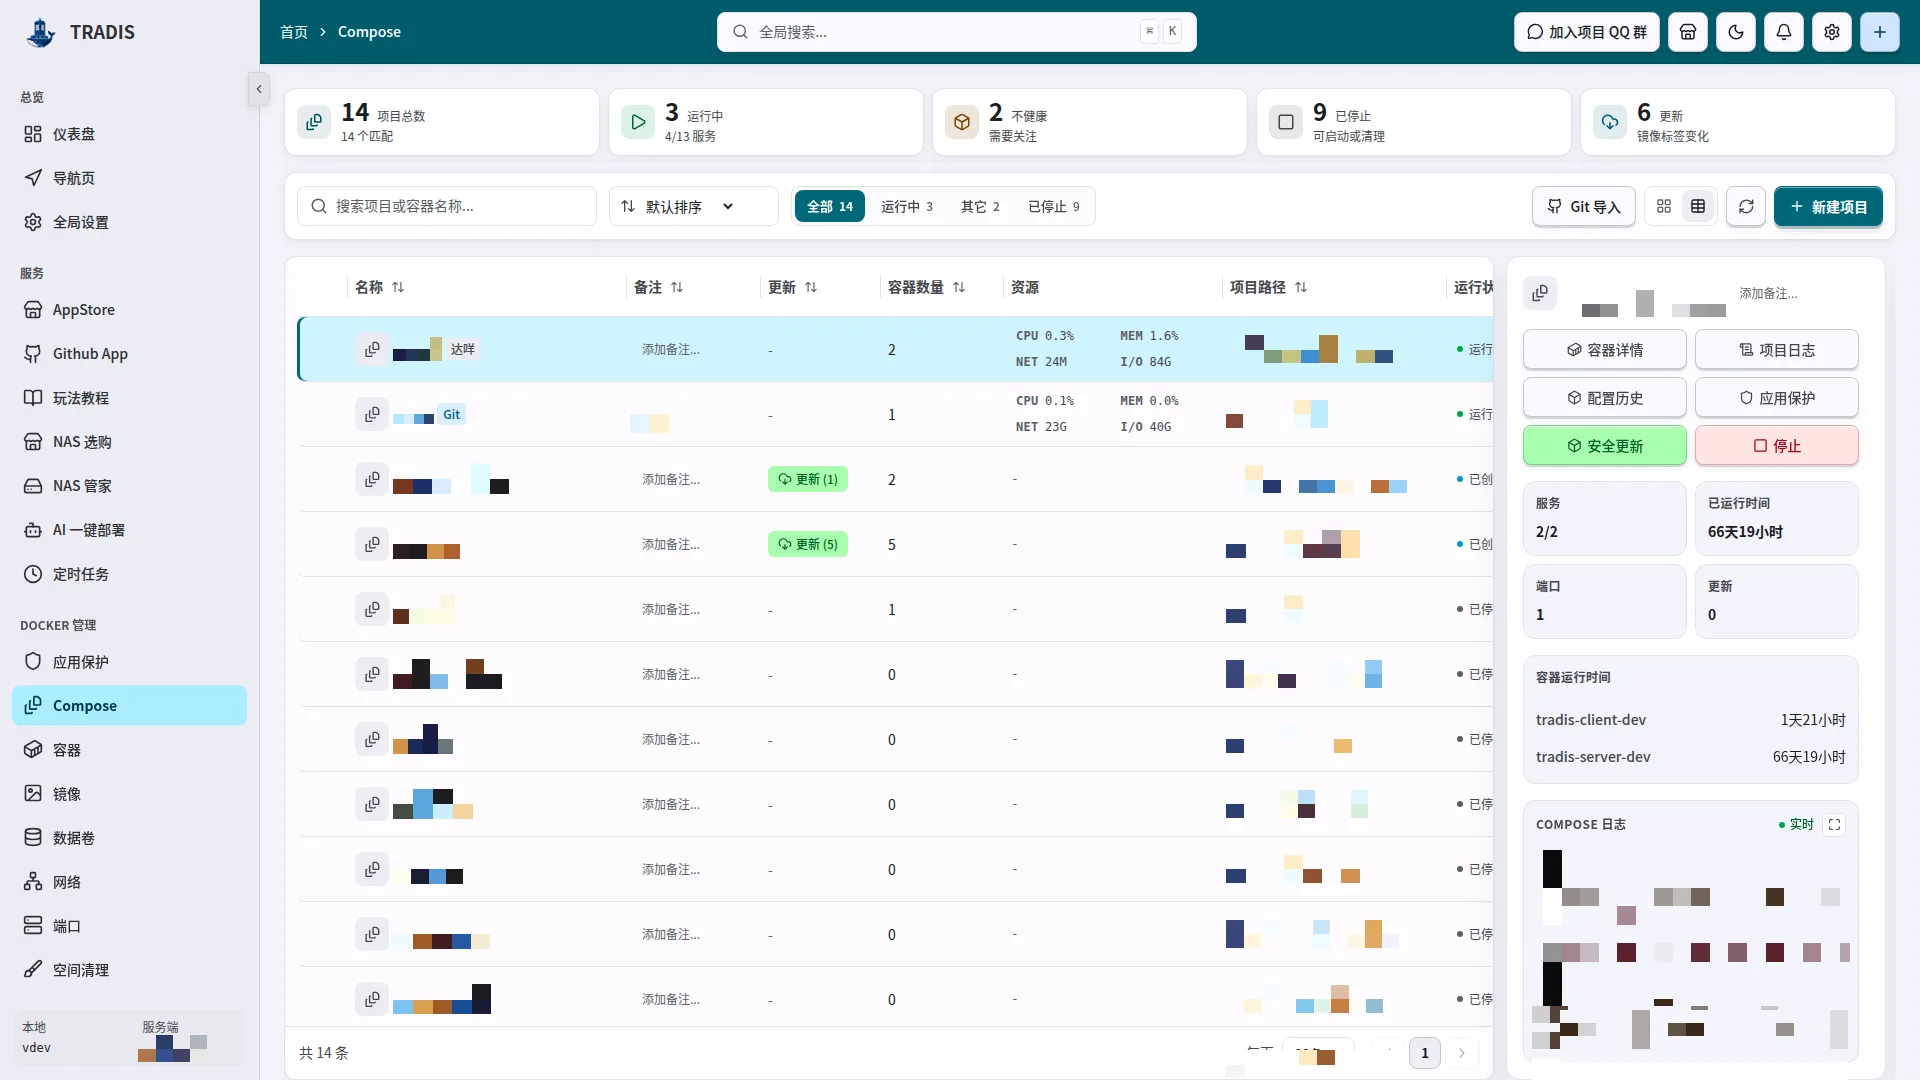Focus the 搜索项目或容器名称 field

click(447, 206)
